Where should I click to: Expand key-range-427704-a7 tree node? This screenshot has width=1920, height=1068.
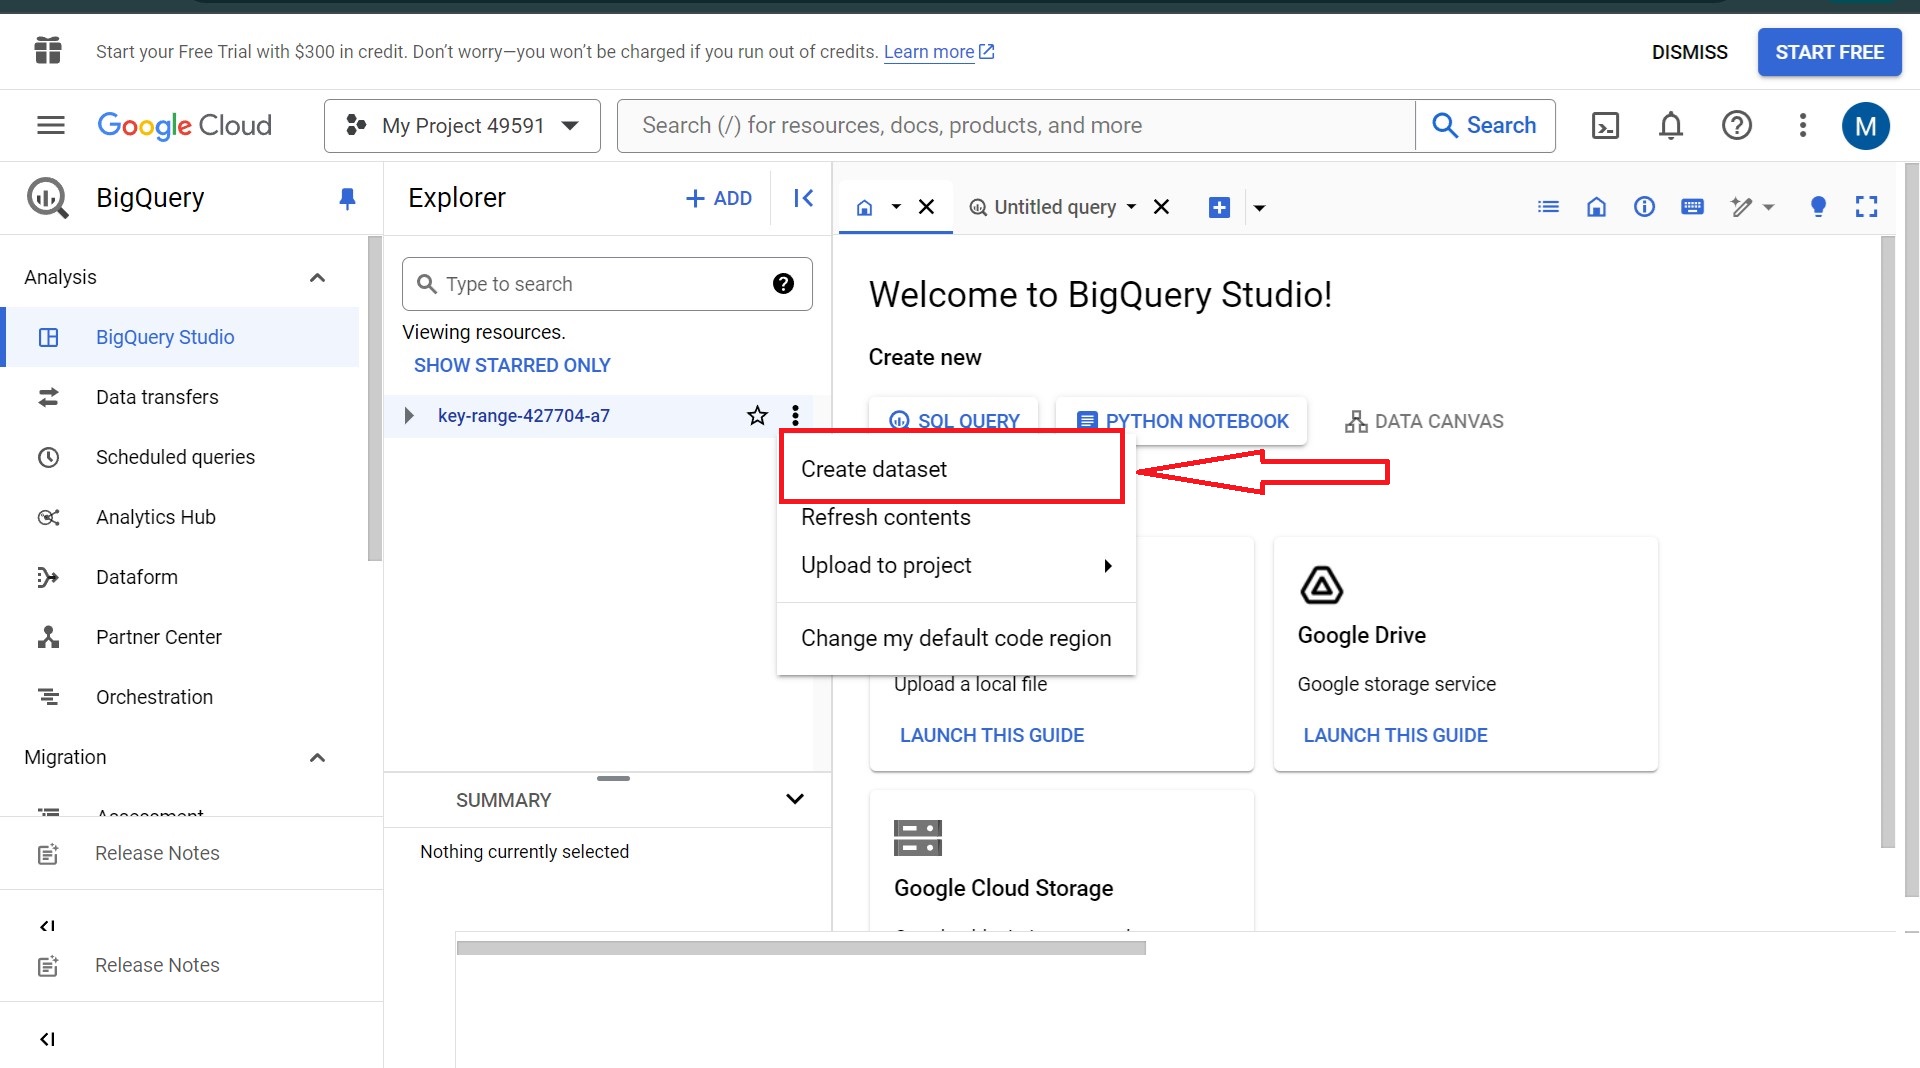408,415
